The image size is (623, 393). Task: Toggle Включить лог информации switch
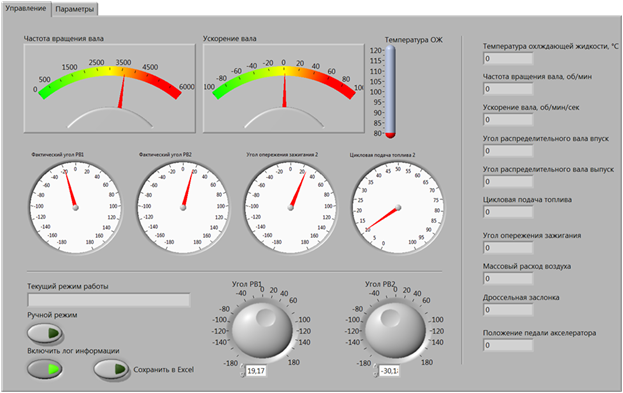44,369
